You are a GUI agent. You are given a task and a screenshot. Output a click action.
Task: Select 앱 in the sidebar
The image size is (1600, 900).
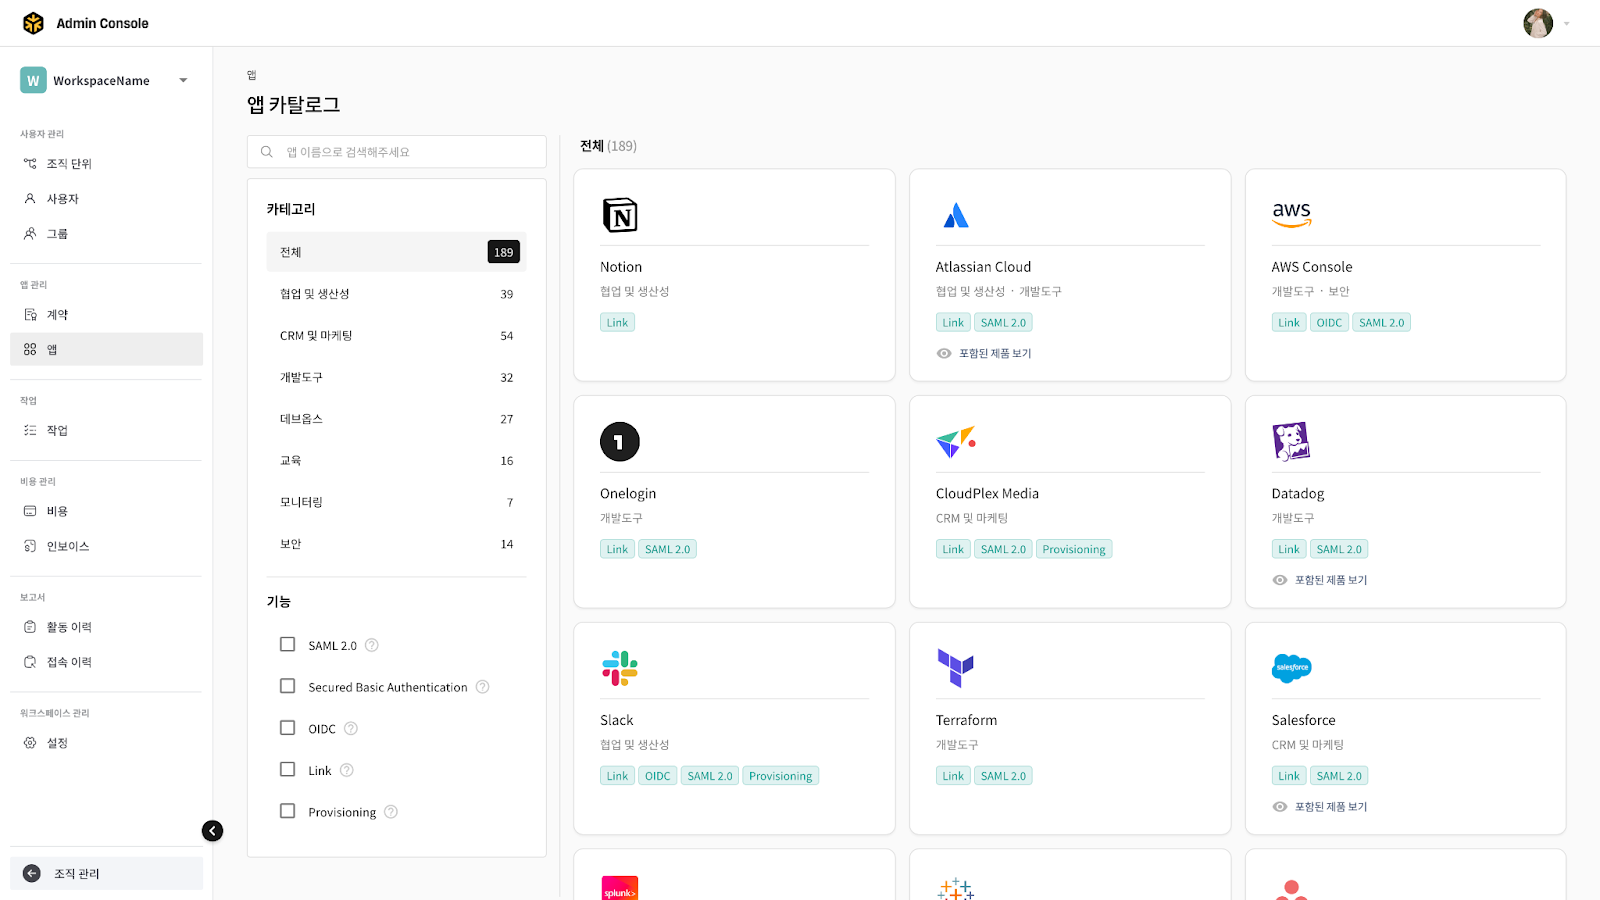pos(106,349)
